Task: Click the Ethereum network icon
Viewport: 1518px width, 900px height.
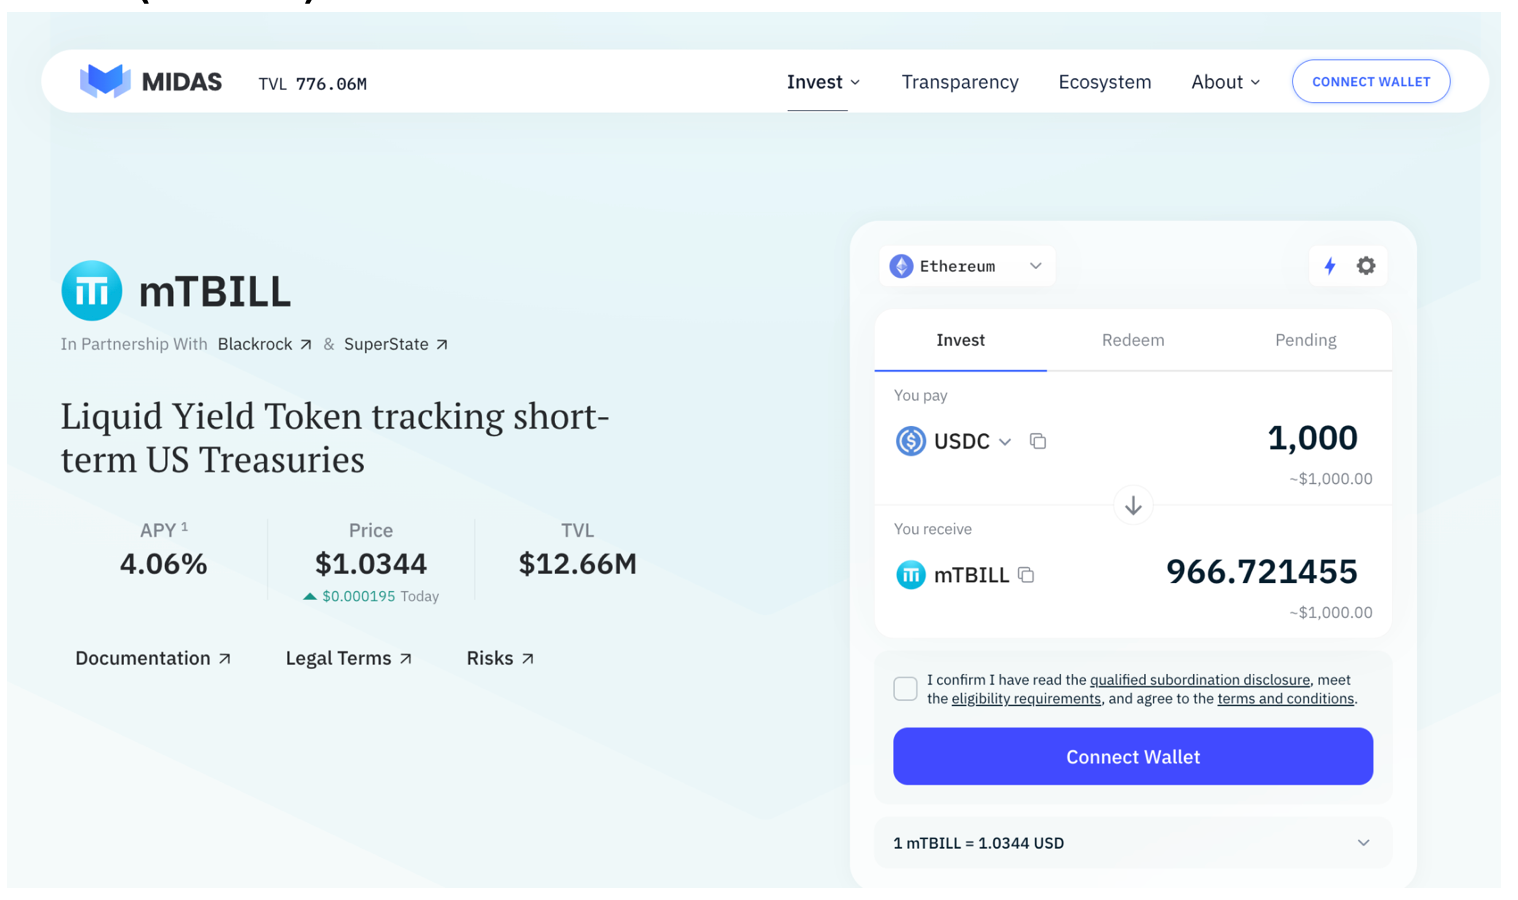Action: pos(901,266)
